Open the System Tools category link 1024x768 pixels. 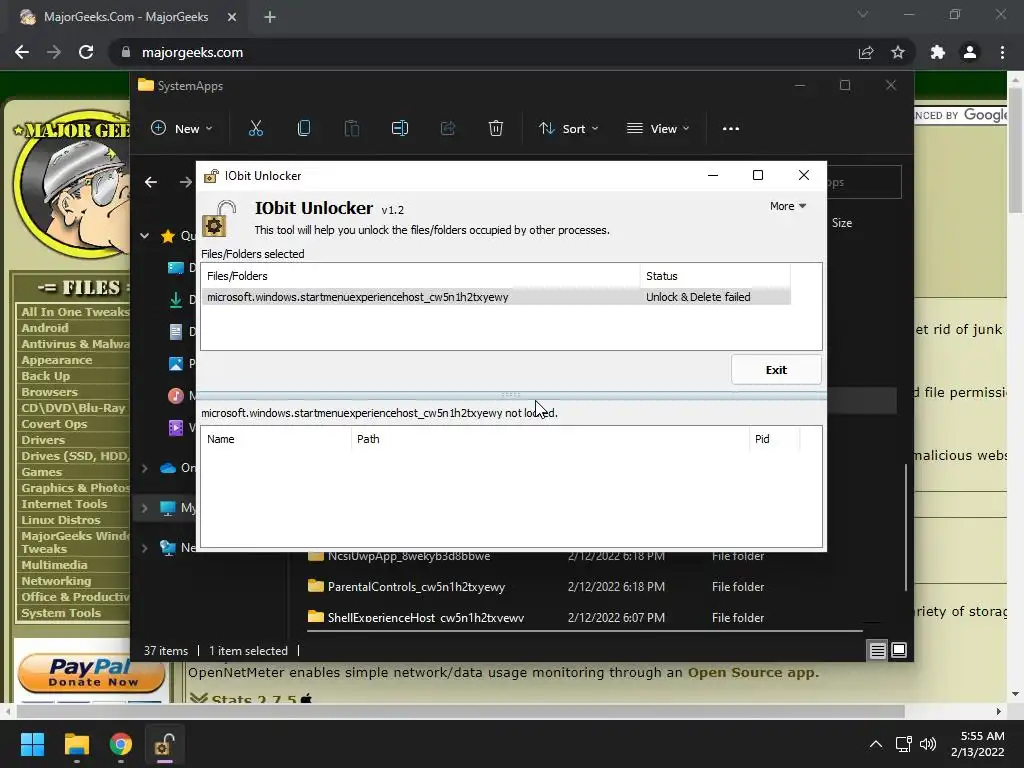61,613
